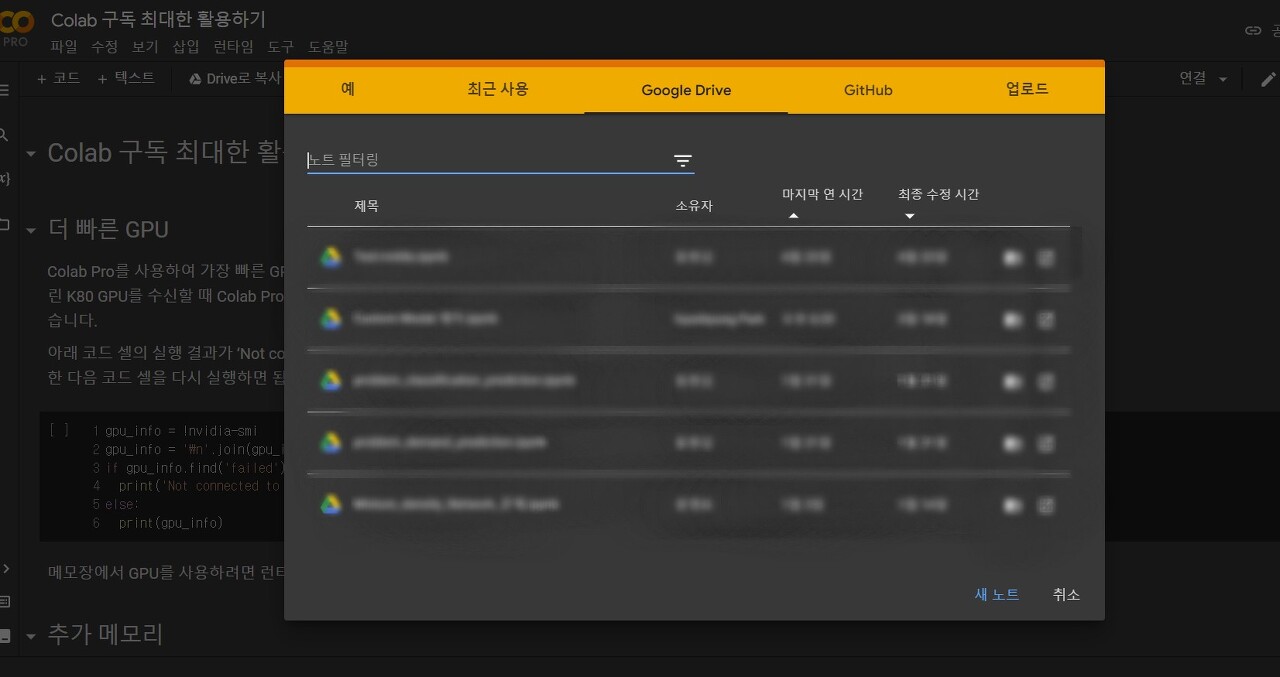The image size is (1280, 677).
Task: Click the 연결 button
Action: [1193, 79]
